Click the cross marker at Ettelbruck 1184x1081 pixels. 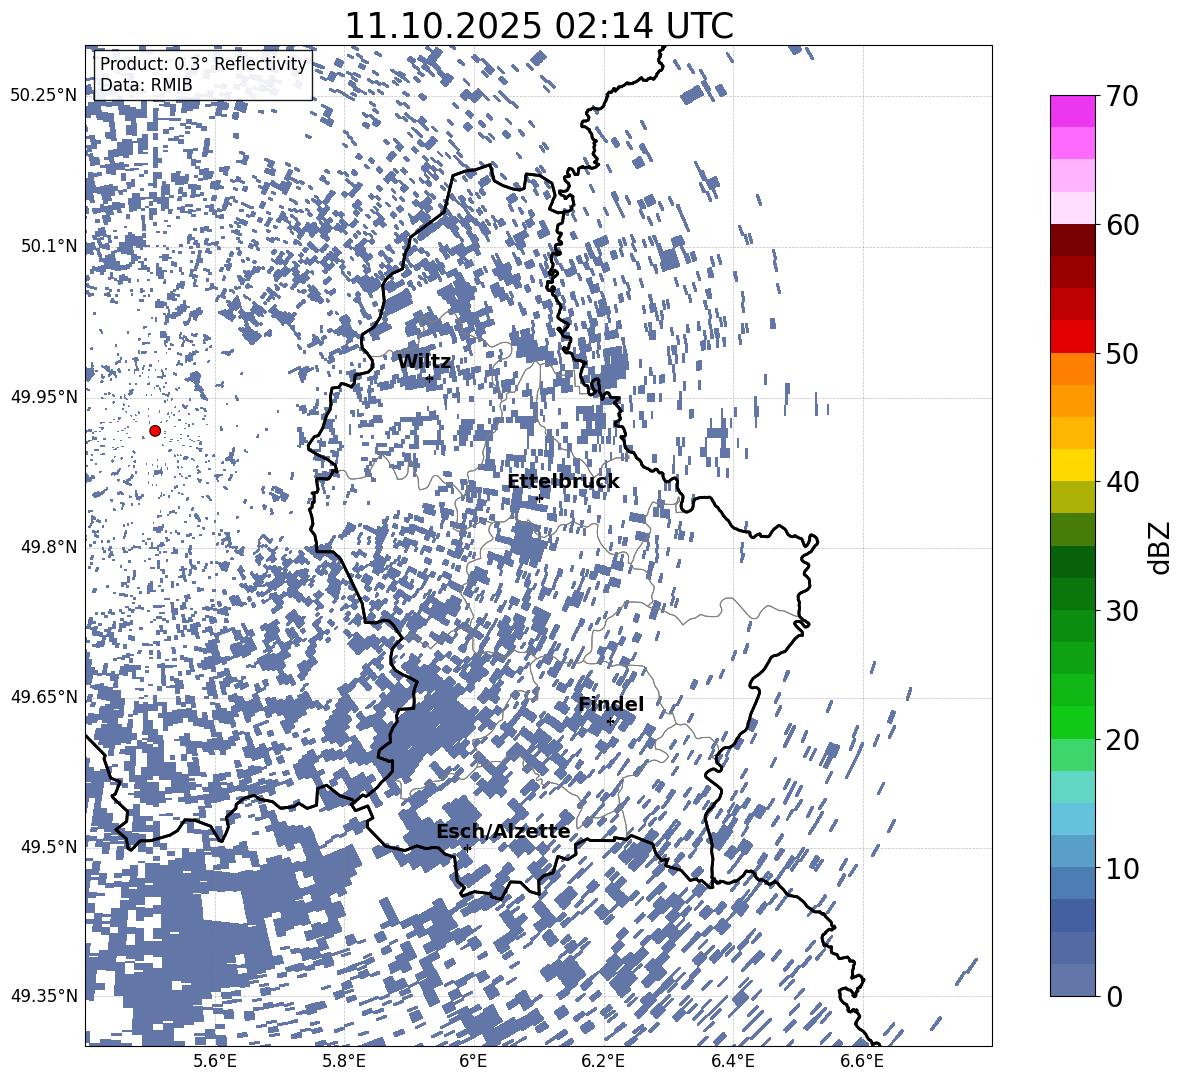538,499
